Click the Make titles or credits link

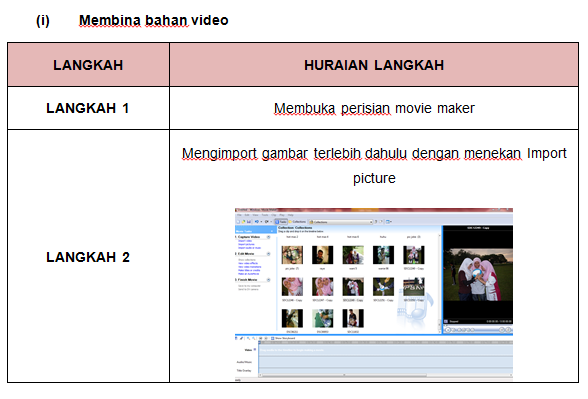249,270
